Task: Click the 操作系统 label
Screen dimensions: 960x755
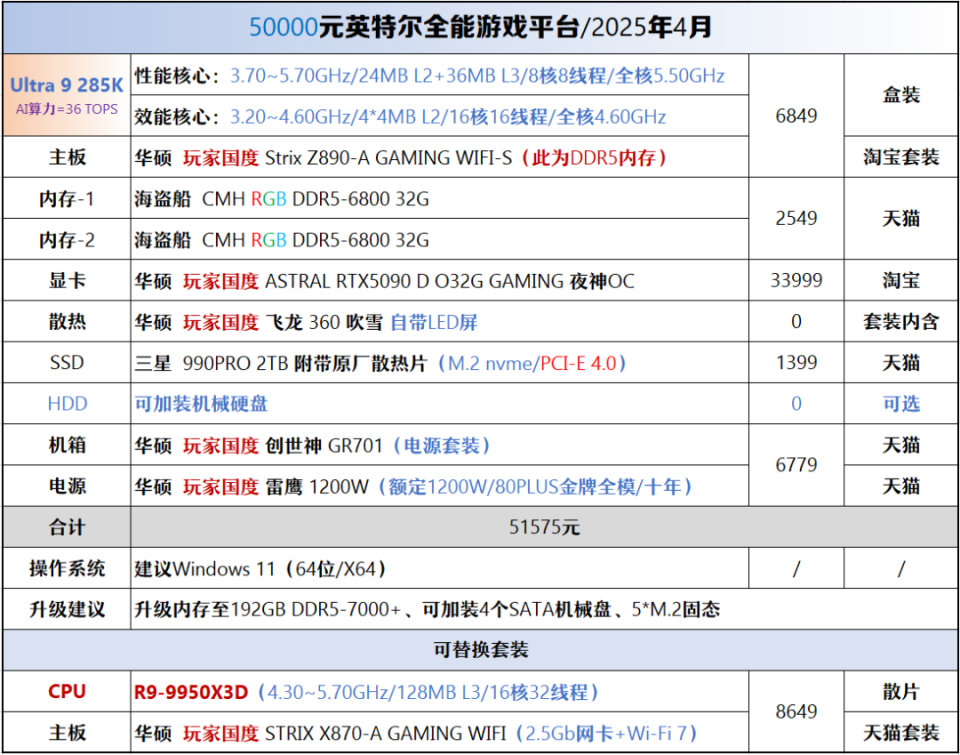Action: click(x=67, y=568)
